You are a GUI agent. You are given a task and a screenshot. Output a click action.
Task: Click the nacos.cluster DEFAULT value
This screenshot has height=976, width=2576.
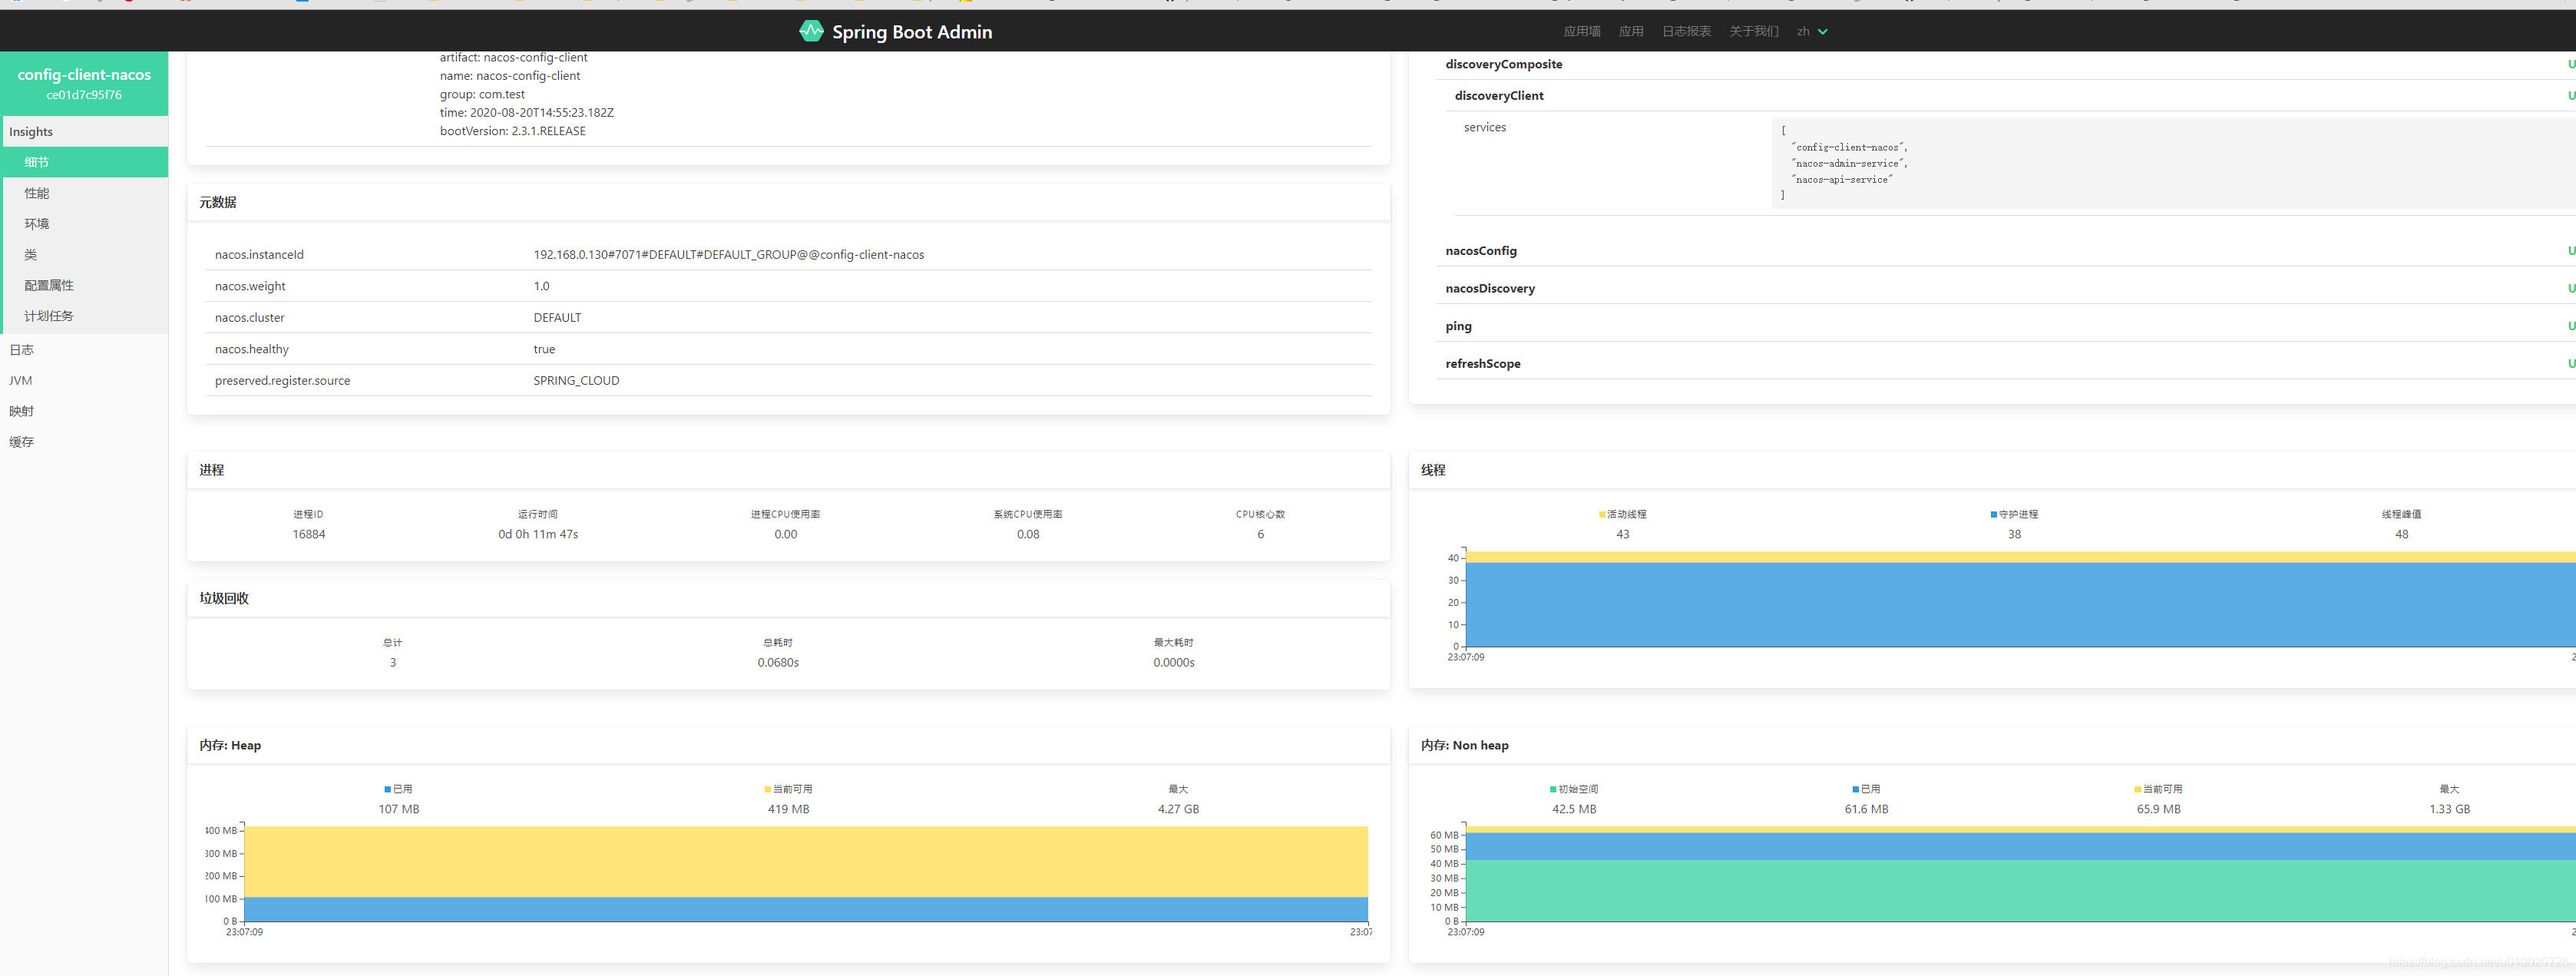click(x=557, y=318)
